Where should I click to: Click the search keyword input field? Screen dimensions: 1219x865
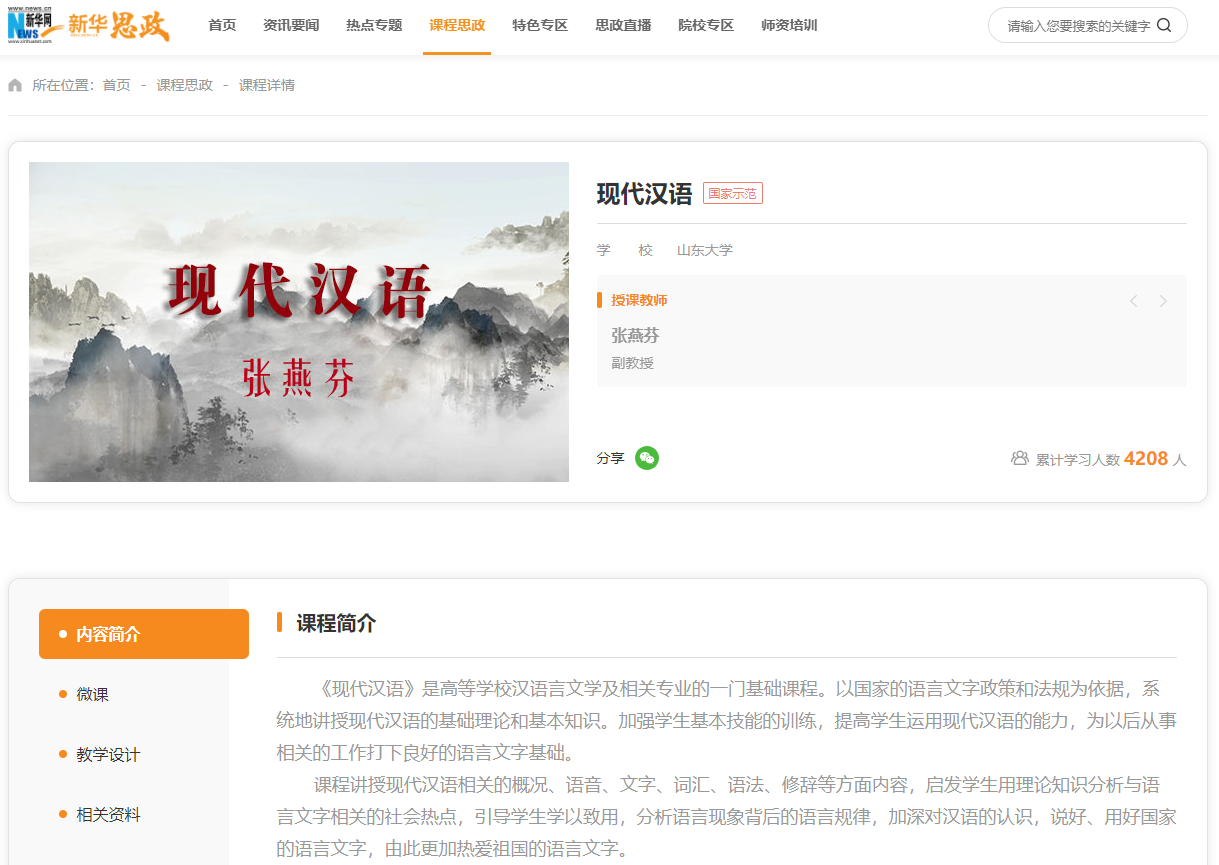click(1076, 26)
